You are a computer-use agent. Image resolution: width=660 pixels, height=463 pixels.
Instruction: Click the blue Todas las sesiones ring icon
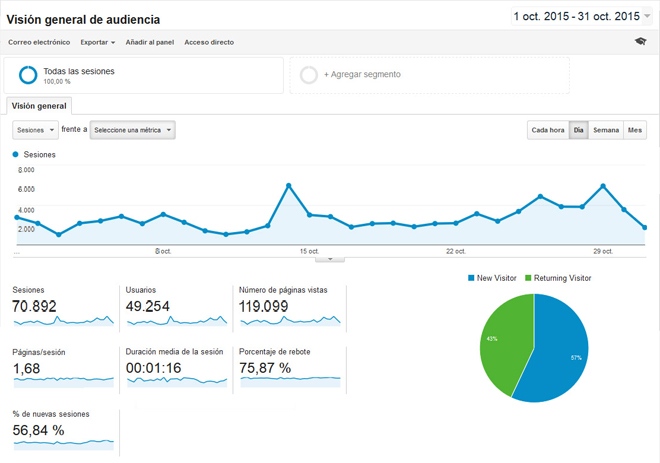(x=28, y=75)
